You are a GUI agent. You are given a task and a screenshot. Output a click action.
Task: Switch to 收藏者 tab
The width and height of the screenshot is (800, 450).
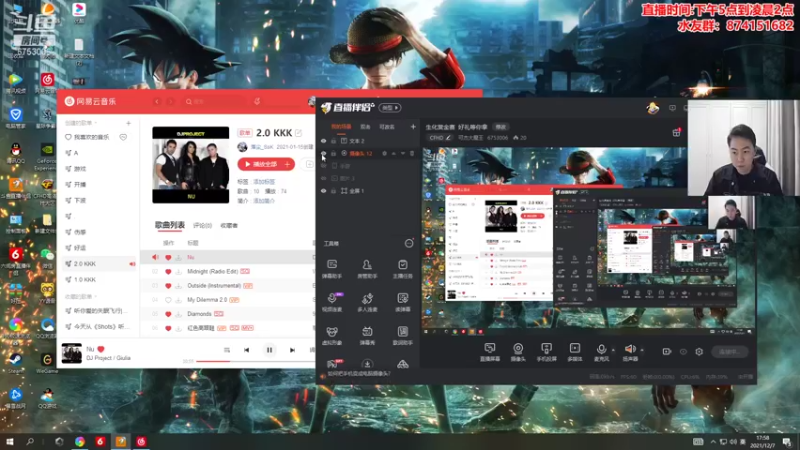229,226
